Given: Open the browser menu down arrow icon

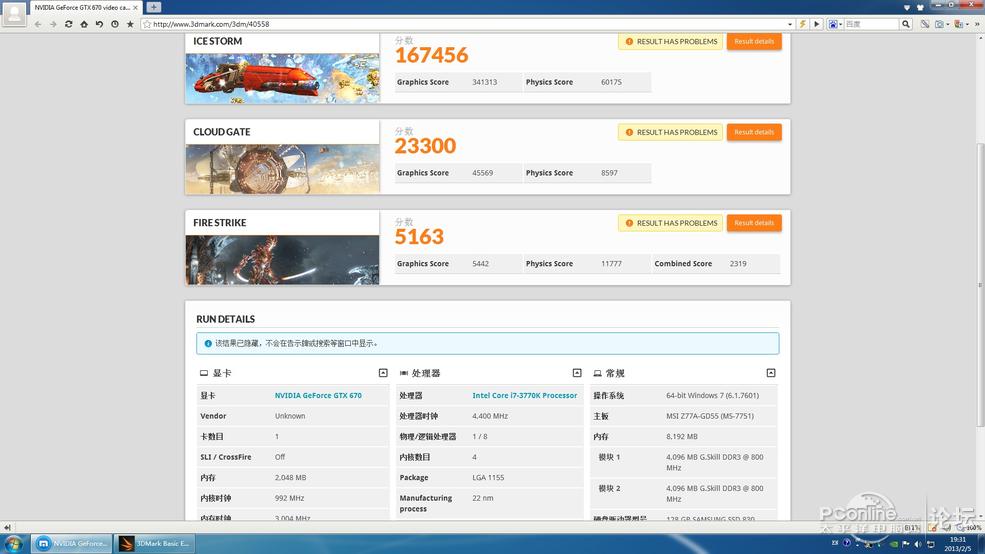Looking at the screenshot, I should pos(906,8).
